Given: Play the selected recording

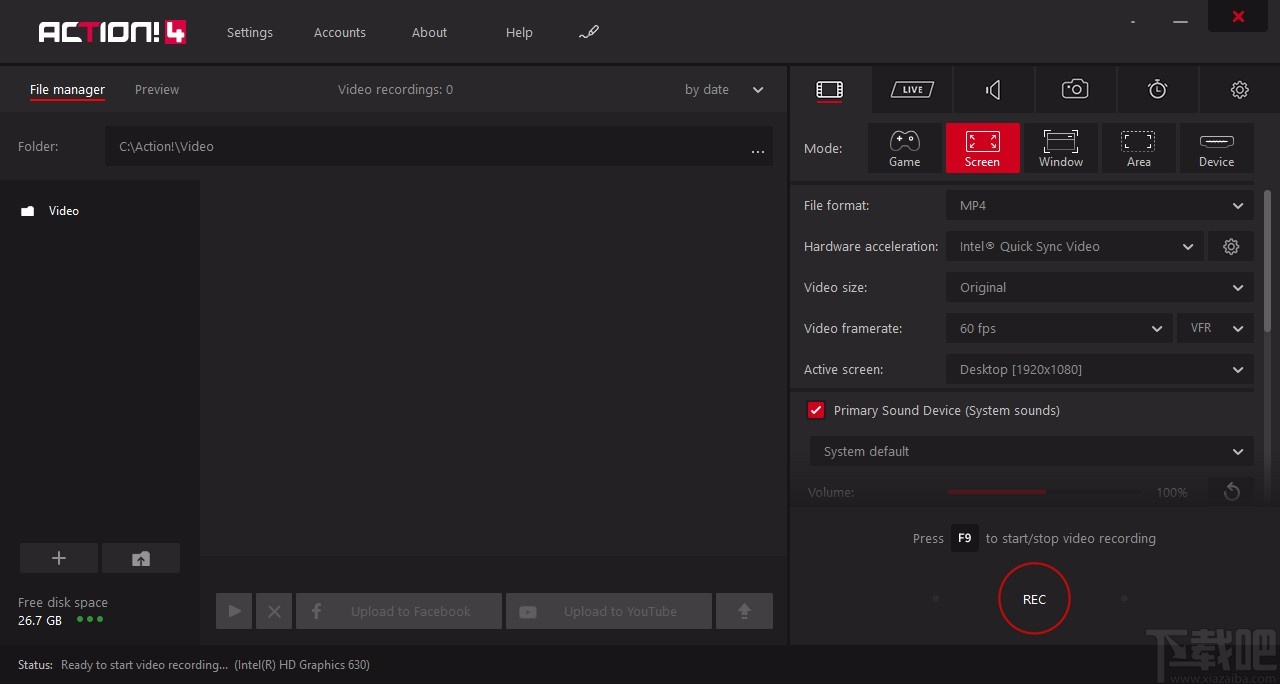Looking at the screenshot, I should (x=234, y=611).
